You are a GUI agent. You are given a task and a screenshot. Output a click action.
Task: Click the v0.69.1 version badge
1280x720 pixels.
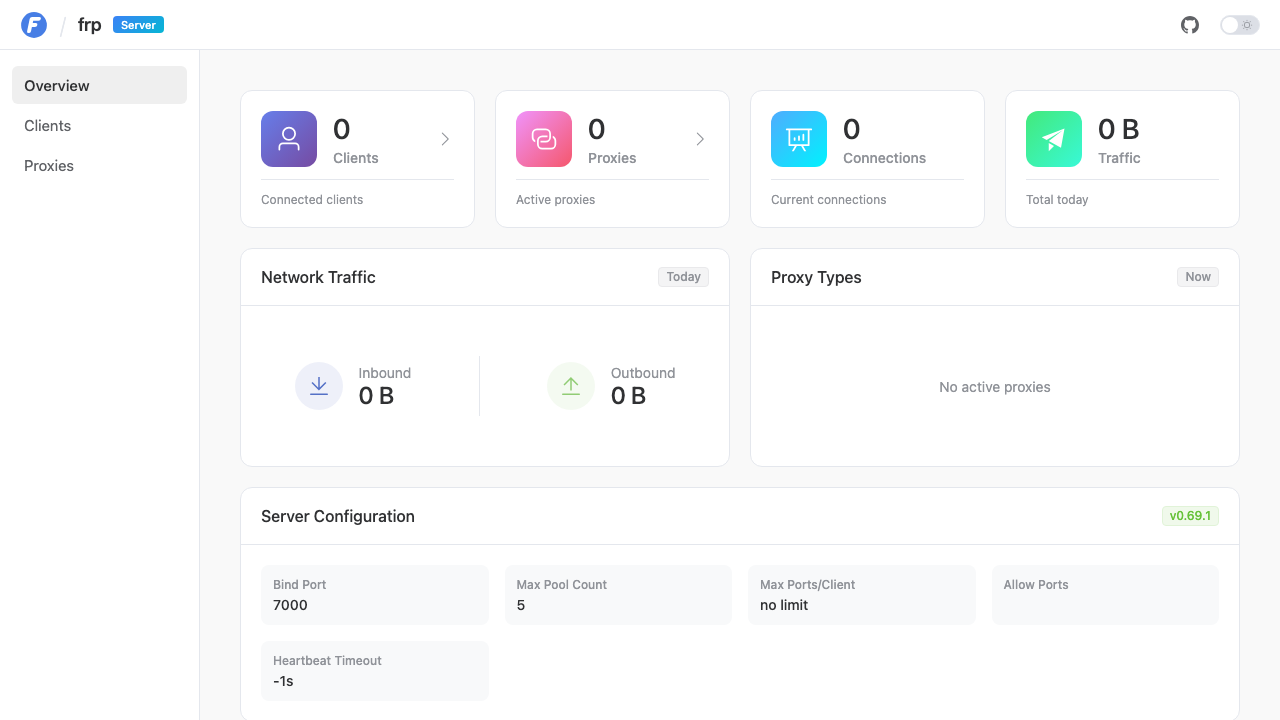pyautogui.click(x=1190, y=516)
